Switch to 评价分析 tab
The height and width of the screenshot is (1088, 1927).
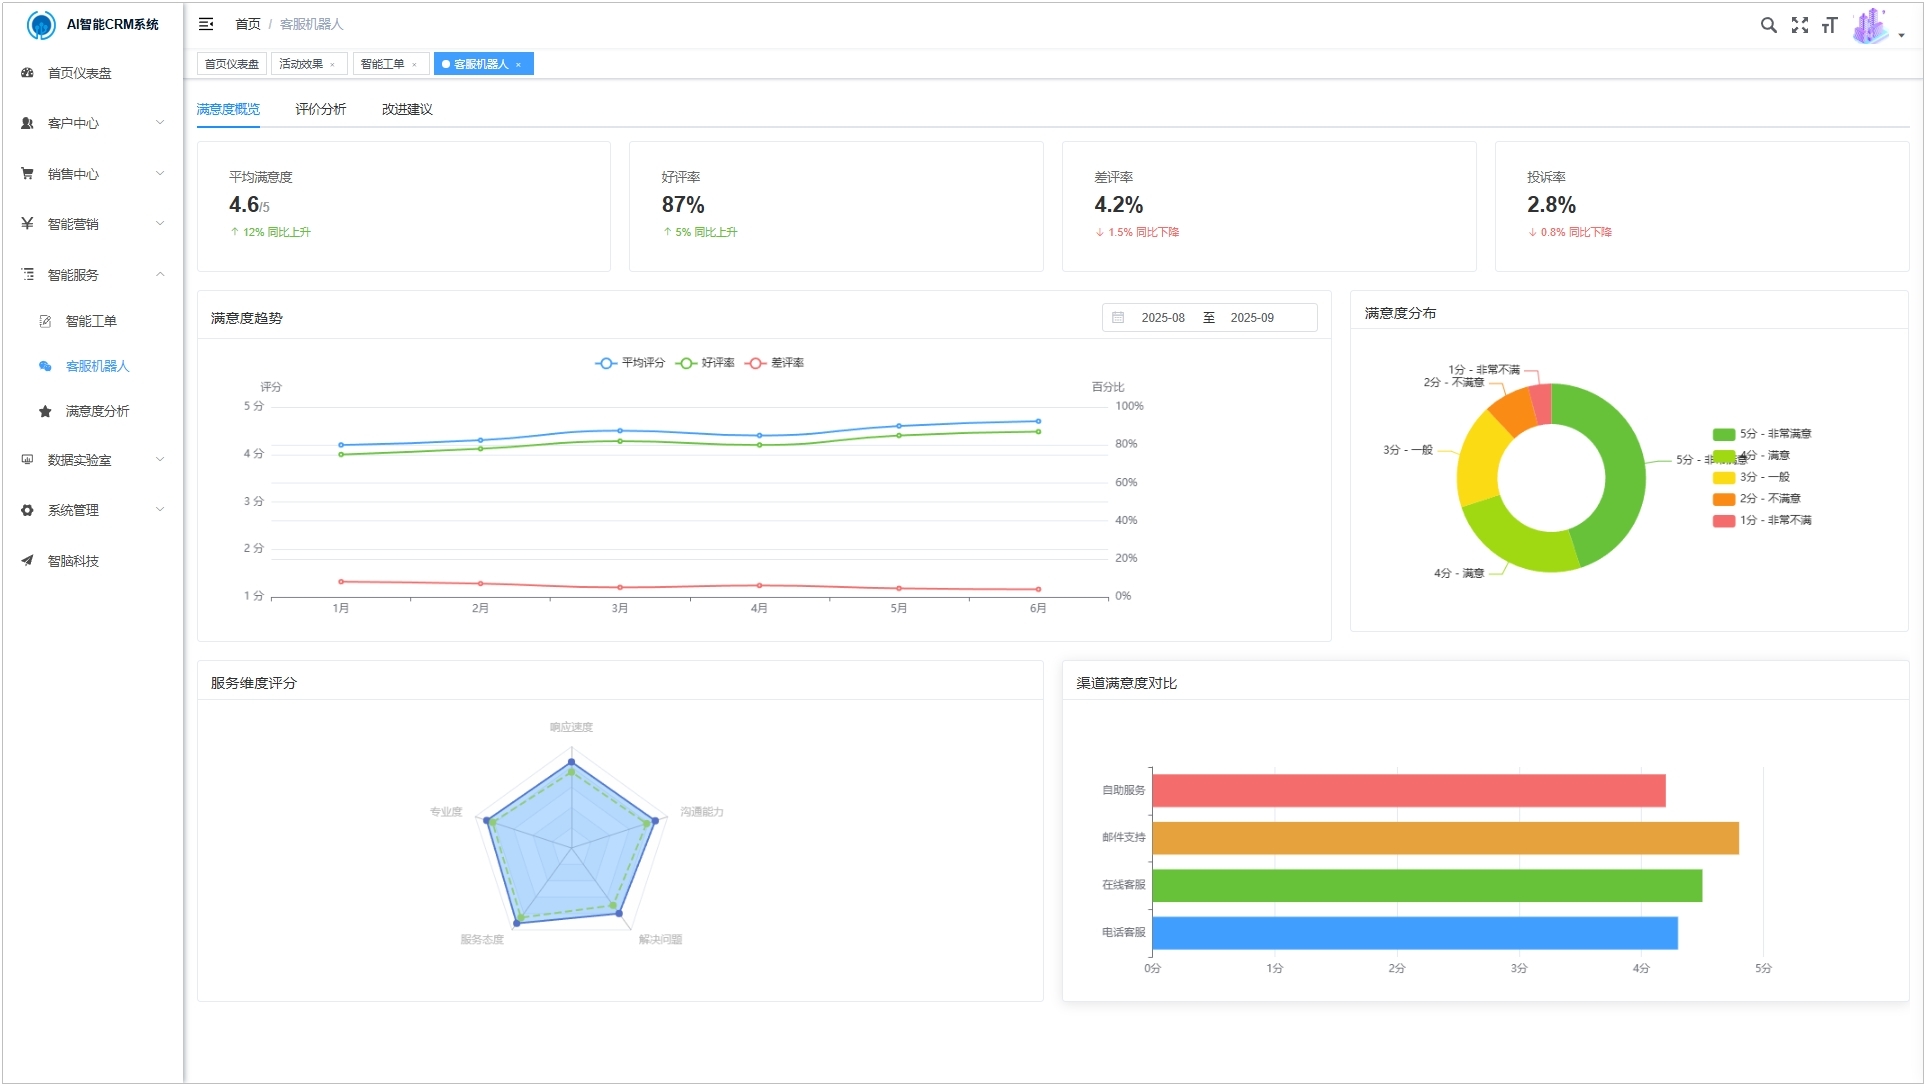(x=320, y=109)
